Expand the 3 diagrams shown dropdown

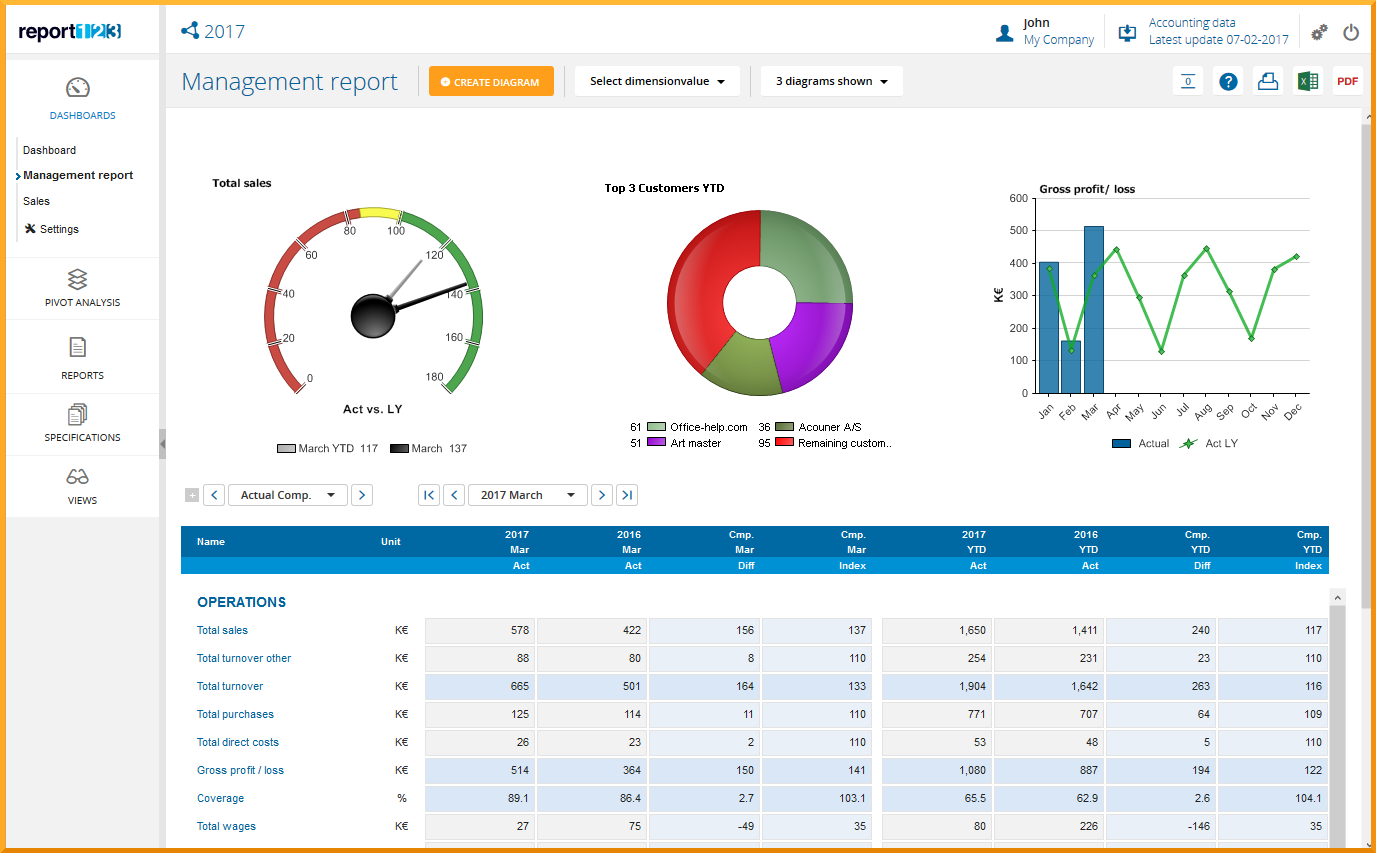pyautogui.click(x=832, y=82)
